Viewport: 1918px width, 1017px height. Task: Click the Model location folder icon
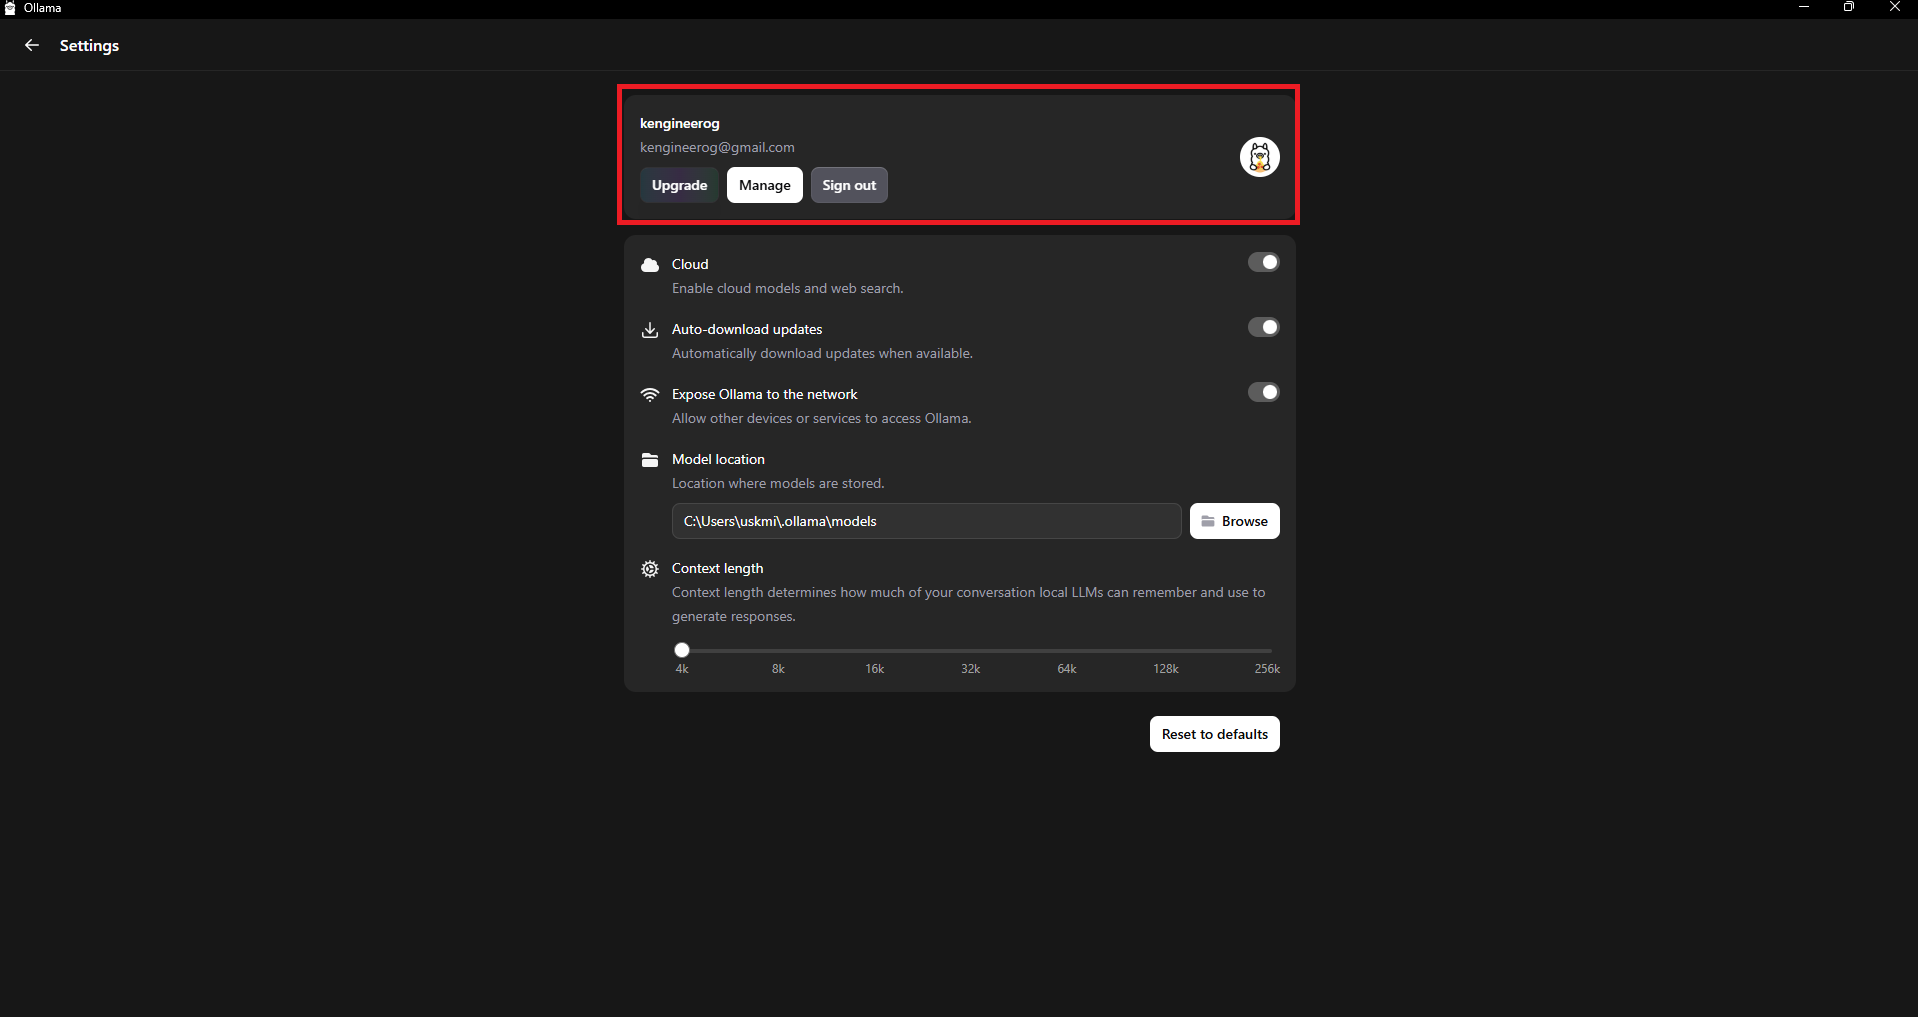coord(650,460)
